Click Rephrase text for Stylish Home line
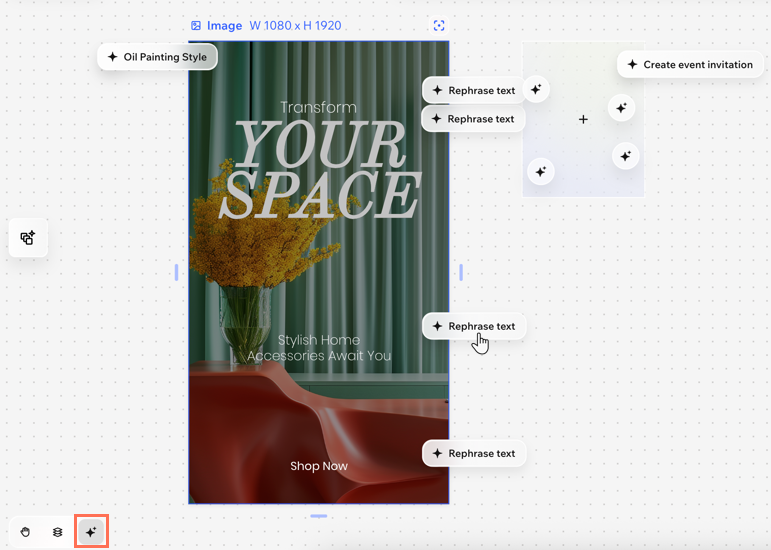The image size is (771, 550). (x=474, y=326)
